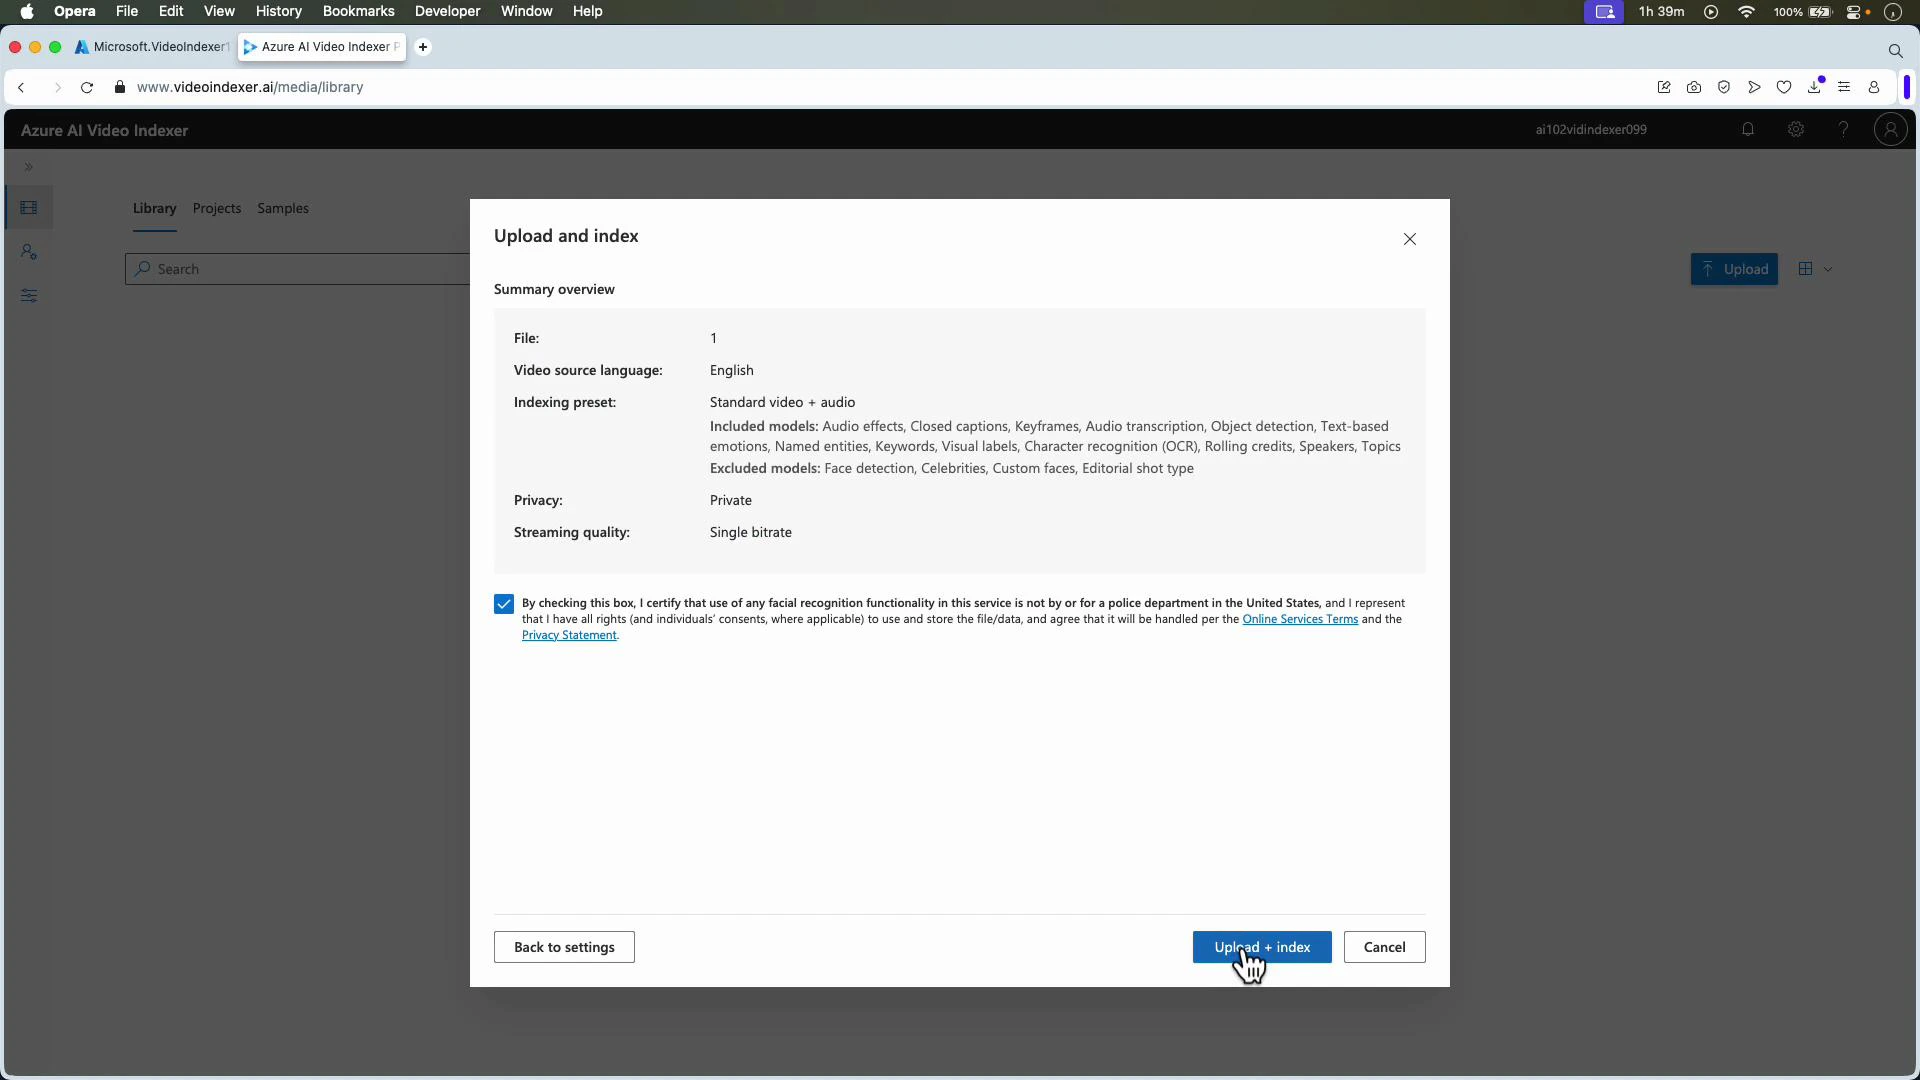Switch to the Projects tab

[x=216, y=208]
